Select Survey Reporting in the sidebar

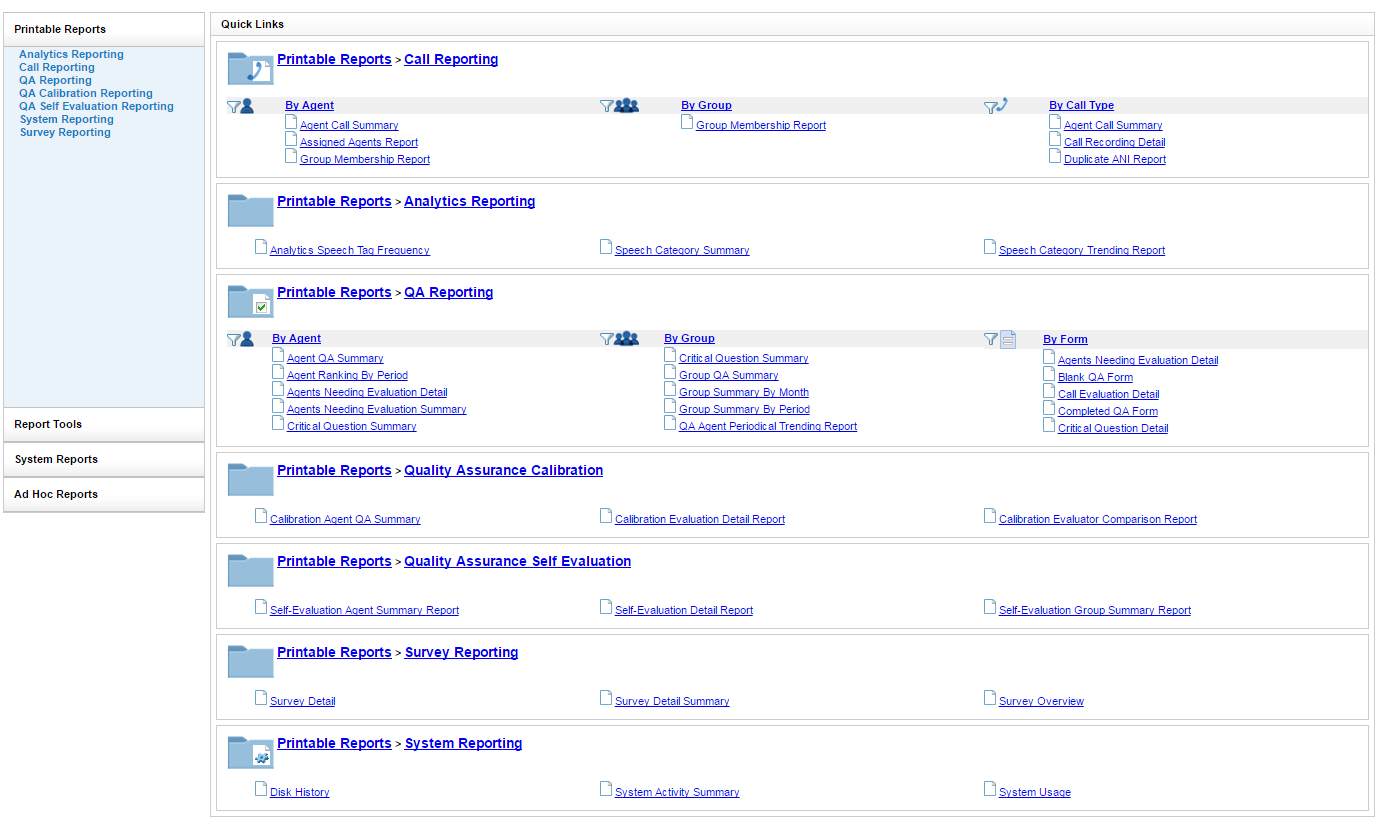[65, 132]
